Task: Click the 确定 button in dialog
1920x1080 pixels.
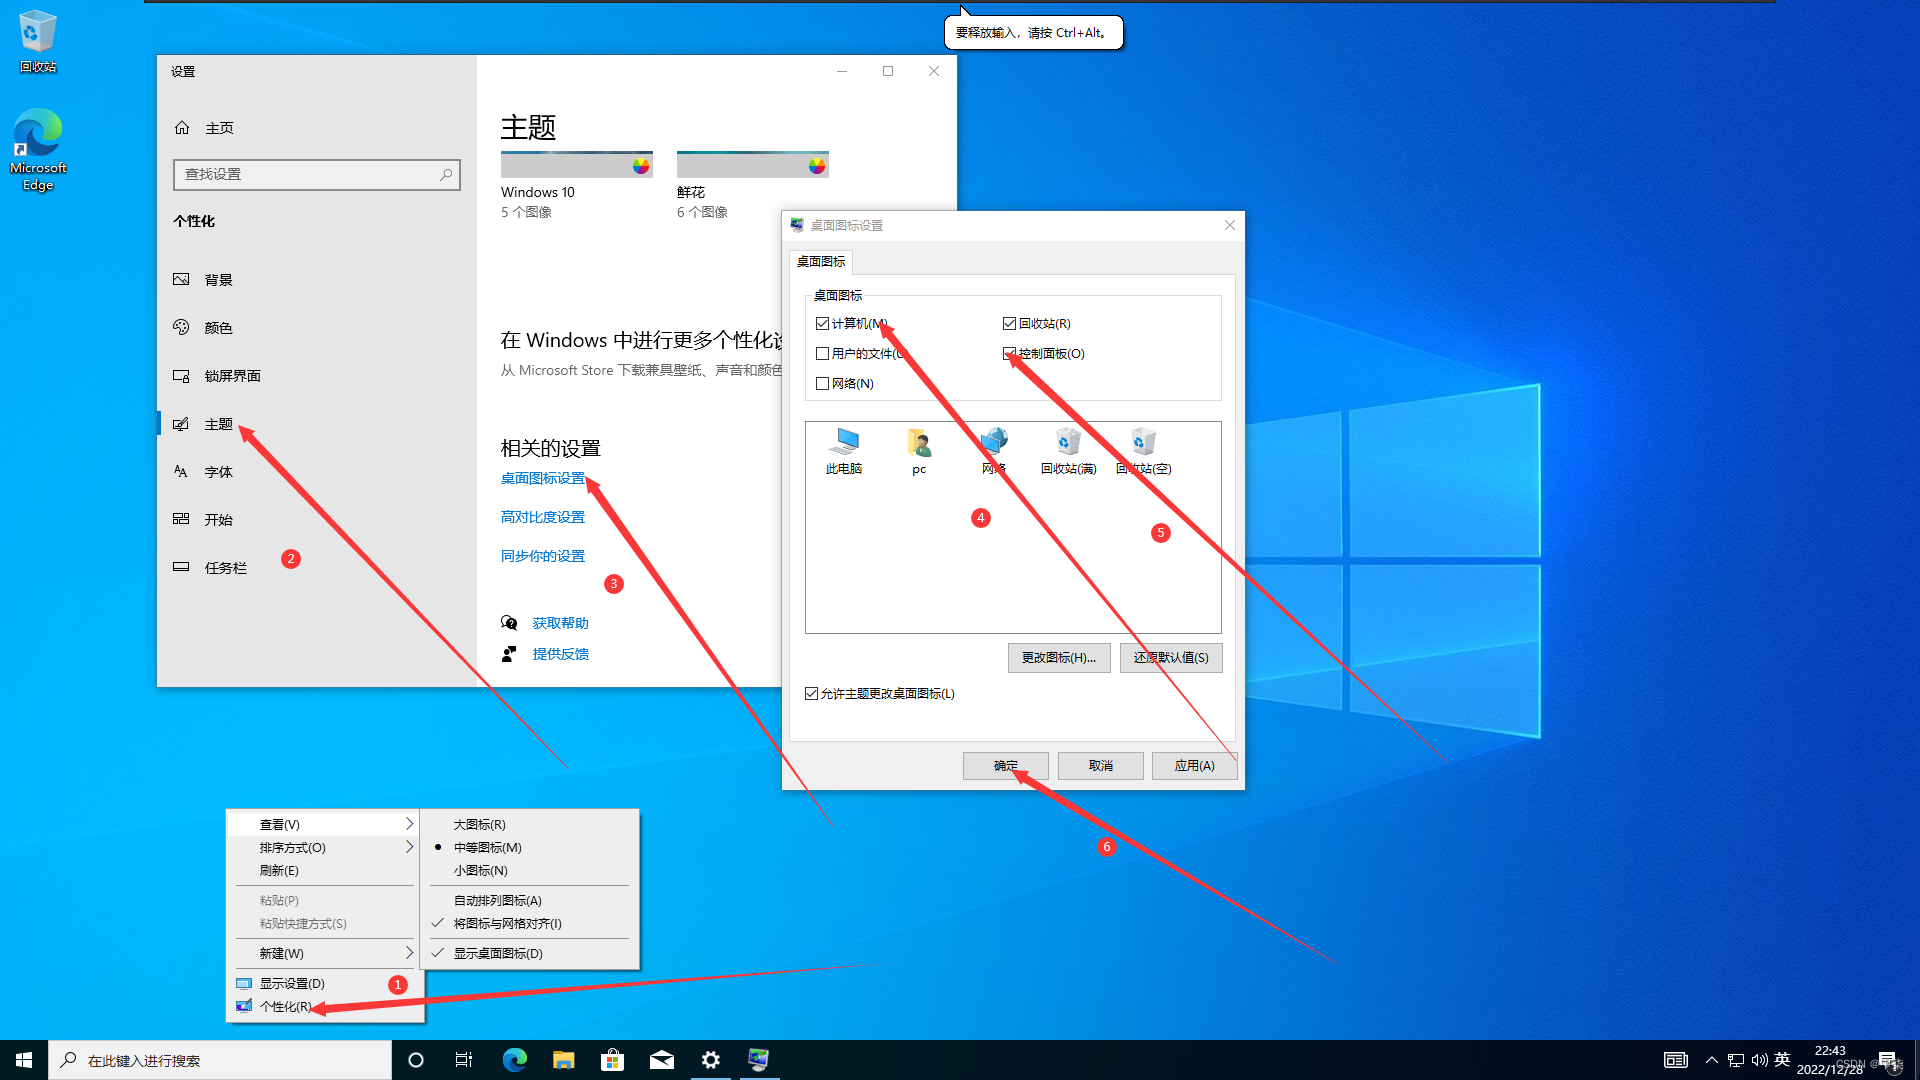Action: [x=1005, y=766]
